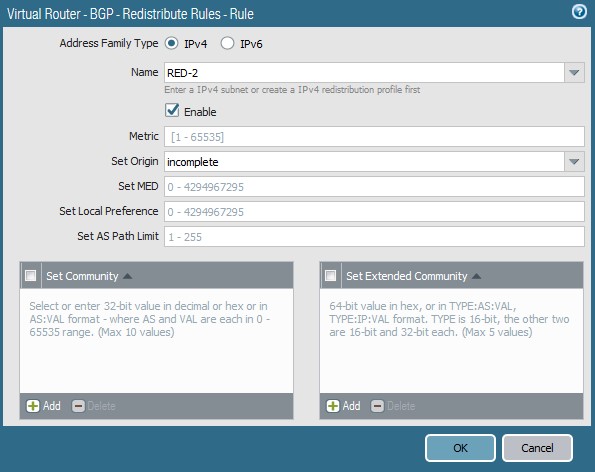Screen dimensions: 595x472
Task: Open the help icon in title bar
Action: tap(579, 12)
